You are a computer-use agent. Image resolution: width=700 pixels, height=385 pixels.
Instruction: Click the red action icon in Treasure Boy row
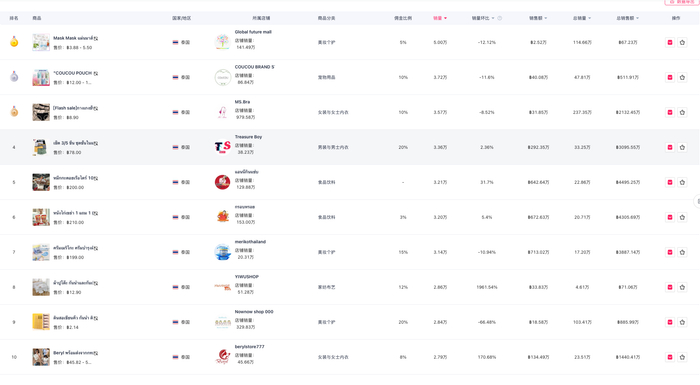coord(670,147)
